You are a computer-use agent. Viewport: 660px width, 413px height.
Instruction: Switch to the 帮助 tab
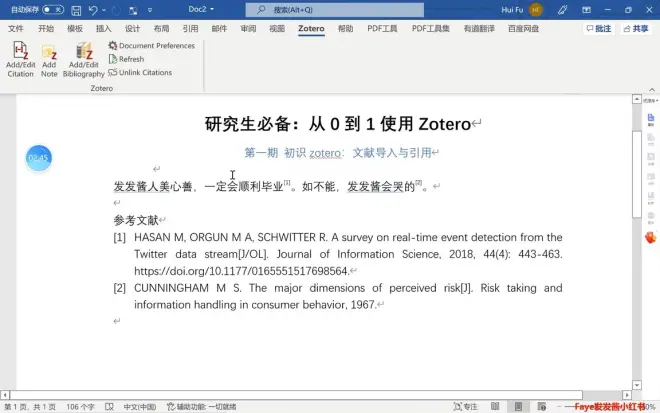click(346, 29)
